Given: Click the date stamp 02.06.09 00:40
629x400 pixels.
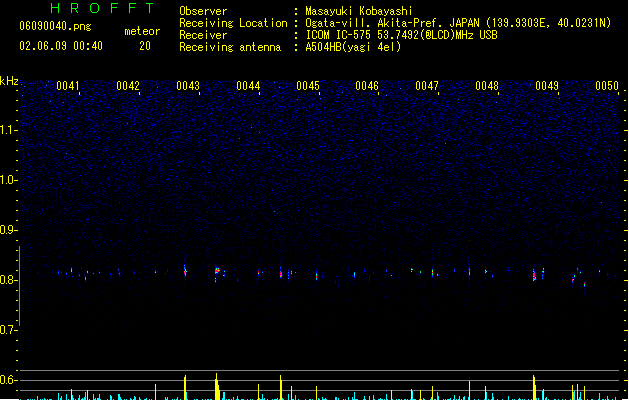Looking at the screenshot, I should (x=61, y=46).
